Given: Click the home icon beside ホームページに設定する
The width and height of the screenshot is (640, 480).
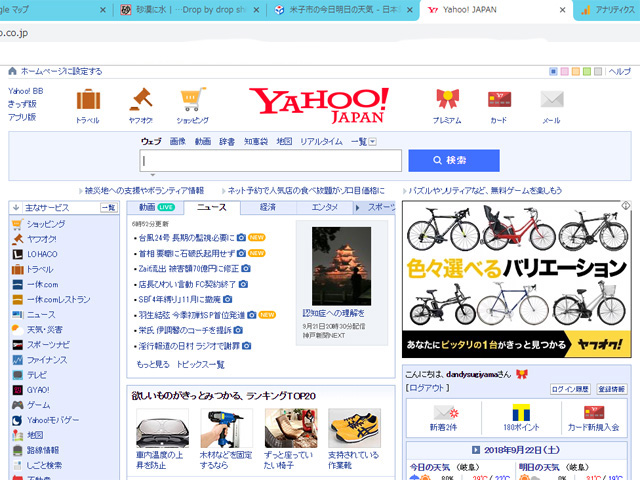Looking at the screenshot, I should 12,71.
